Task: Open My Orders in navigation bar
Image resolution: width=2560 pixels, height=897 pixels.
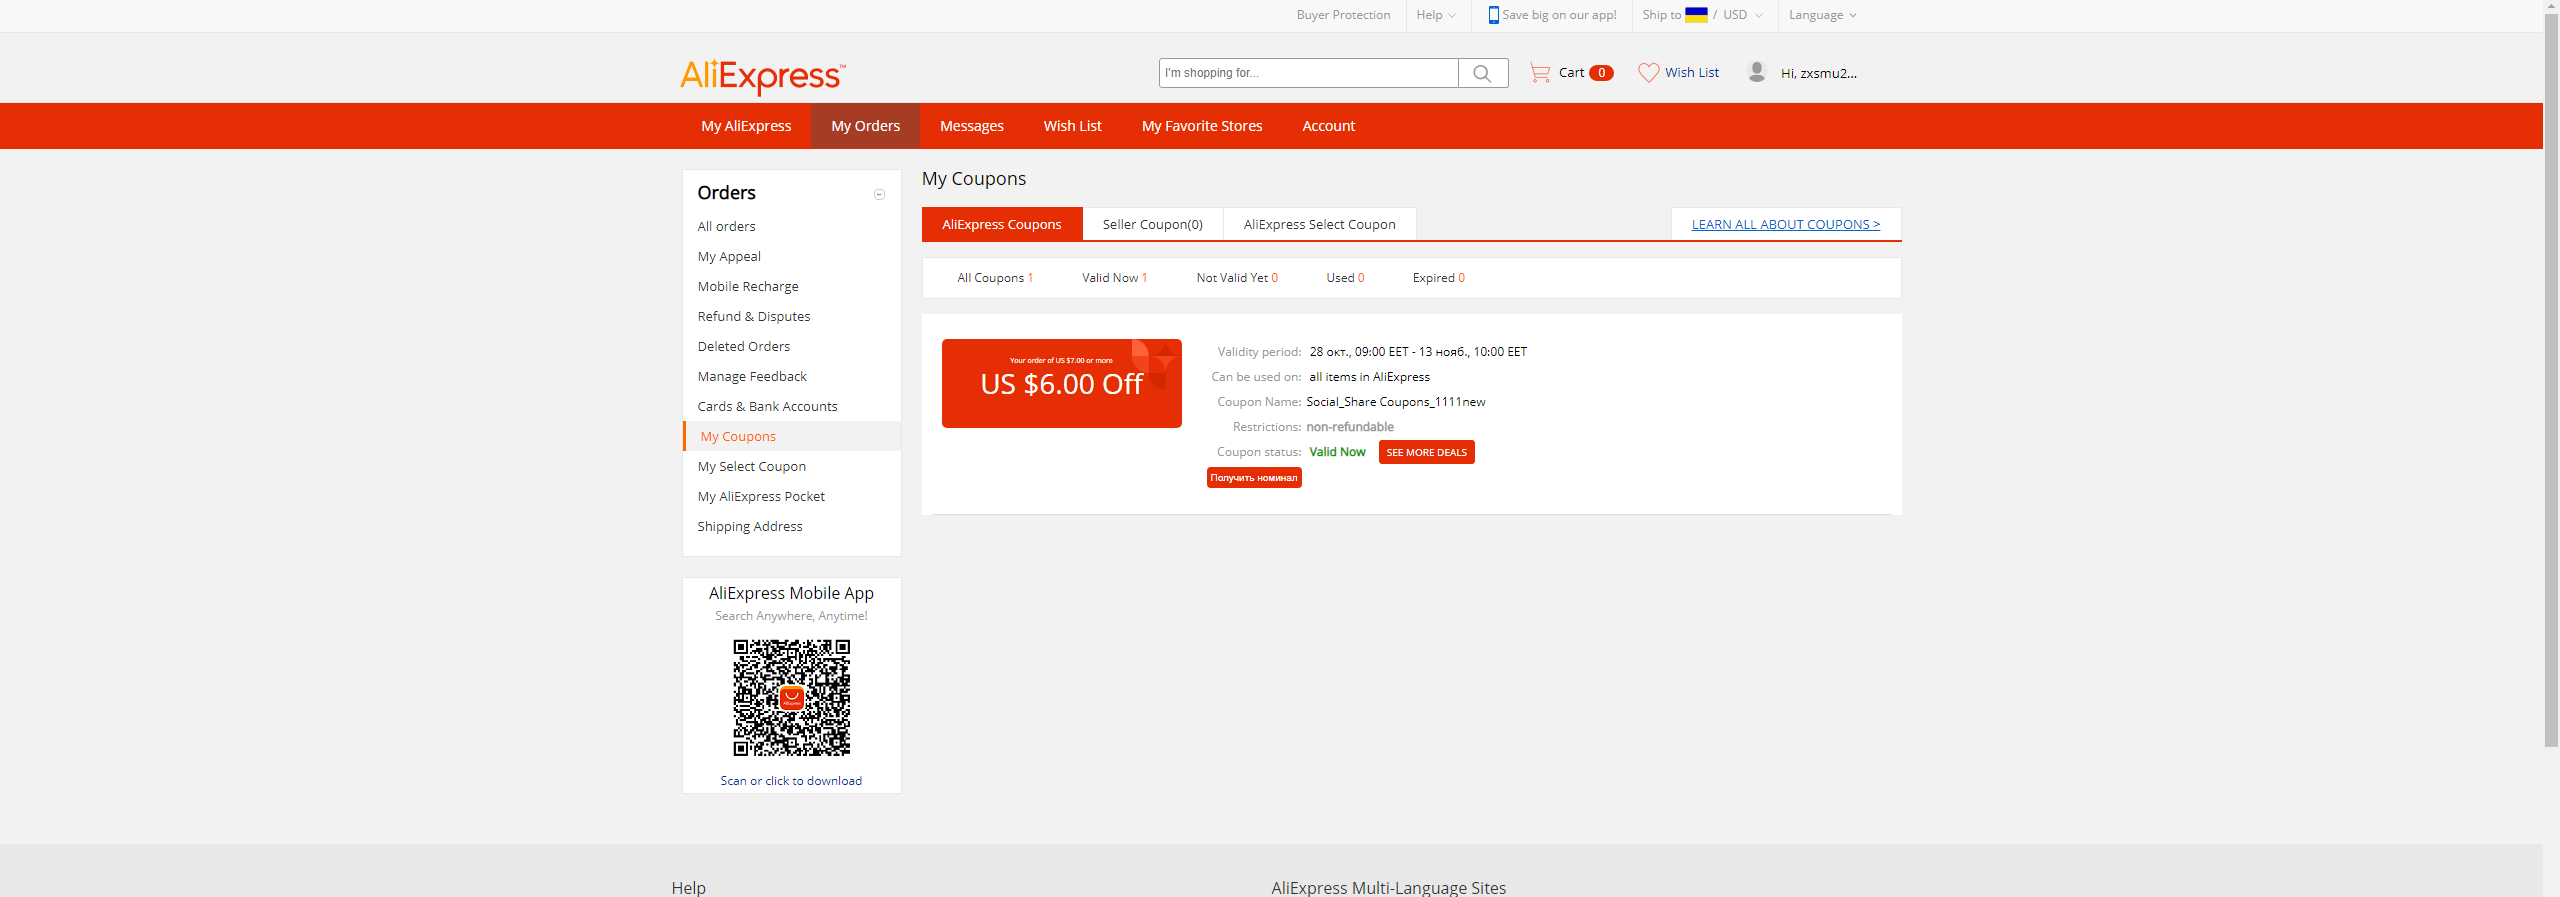Action: [x=865, y=126]
